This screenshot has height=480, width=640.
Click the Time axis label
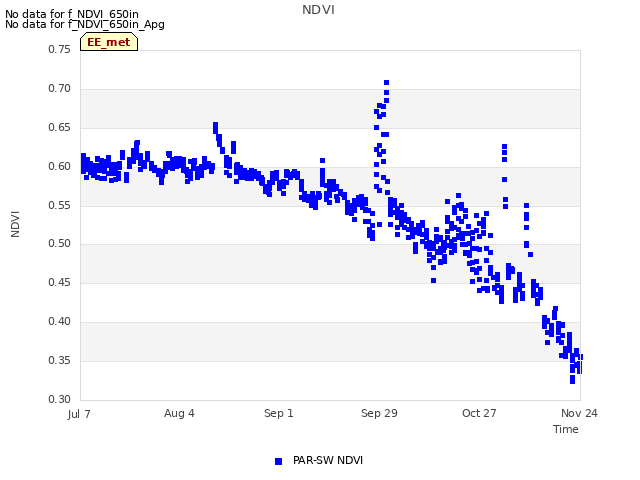pos(565,429)
